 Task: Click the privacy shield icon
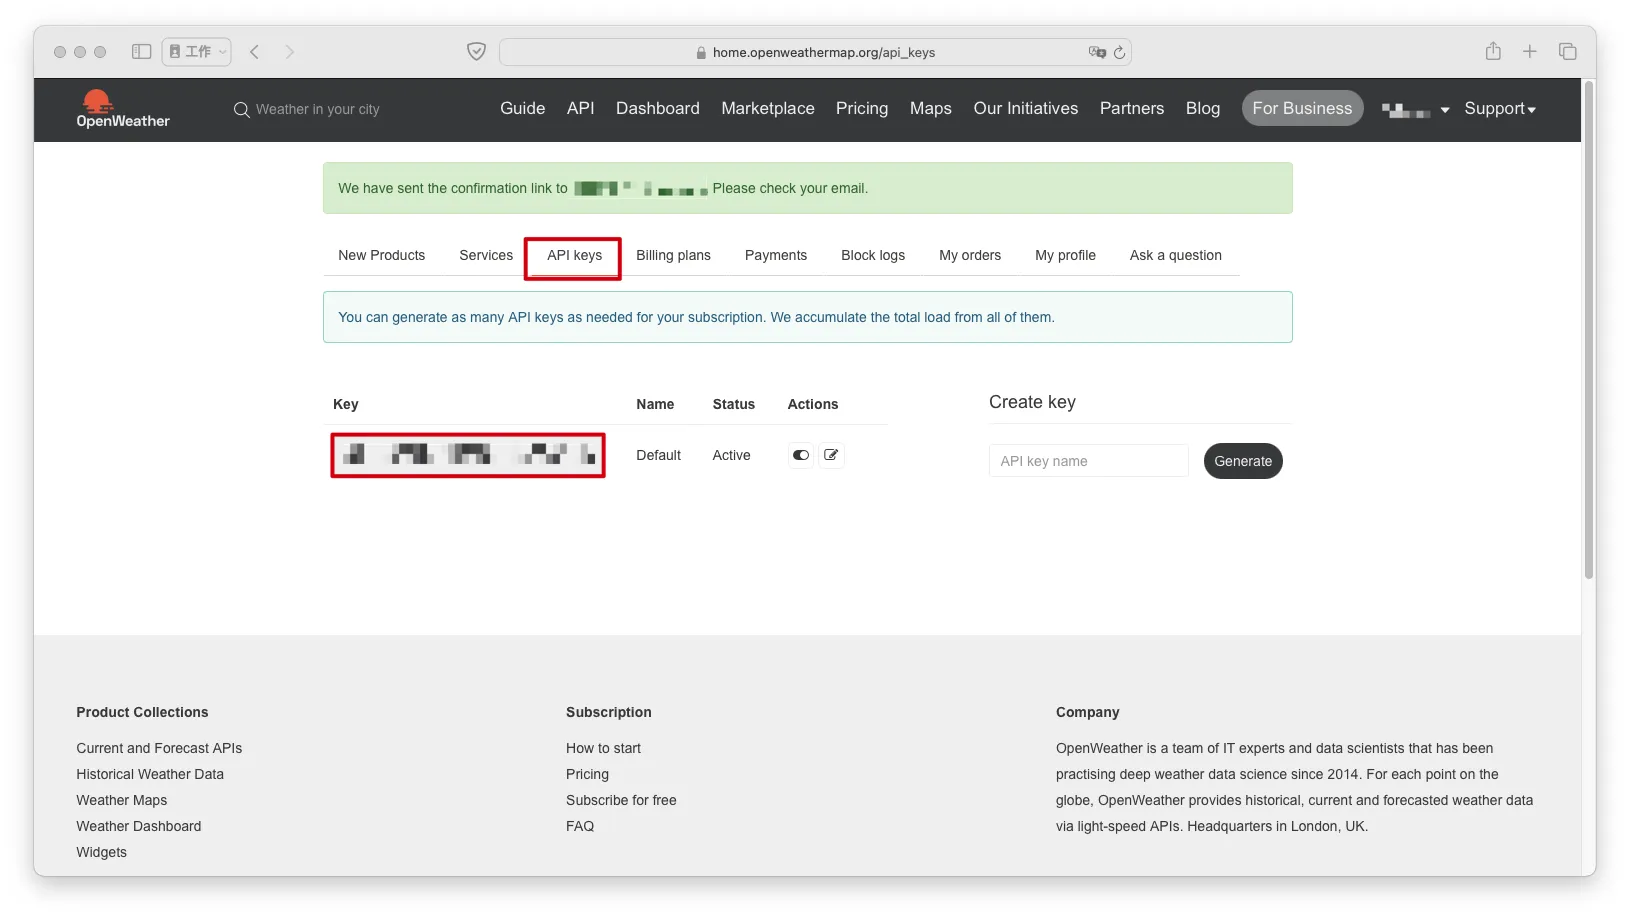[476, 52]
